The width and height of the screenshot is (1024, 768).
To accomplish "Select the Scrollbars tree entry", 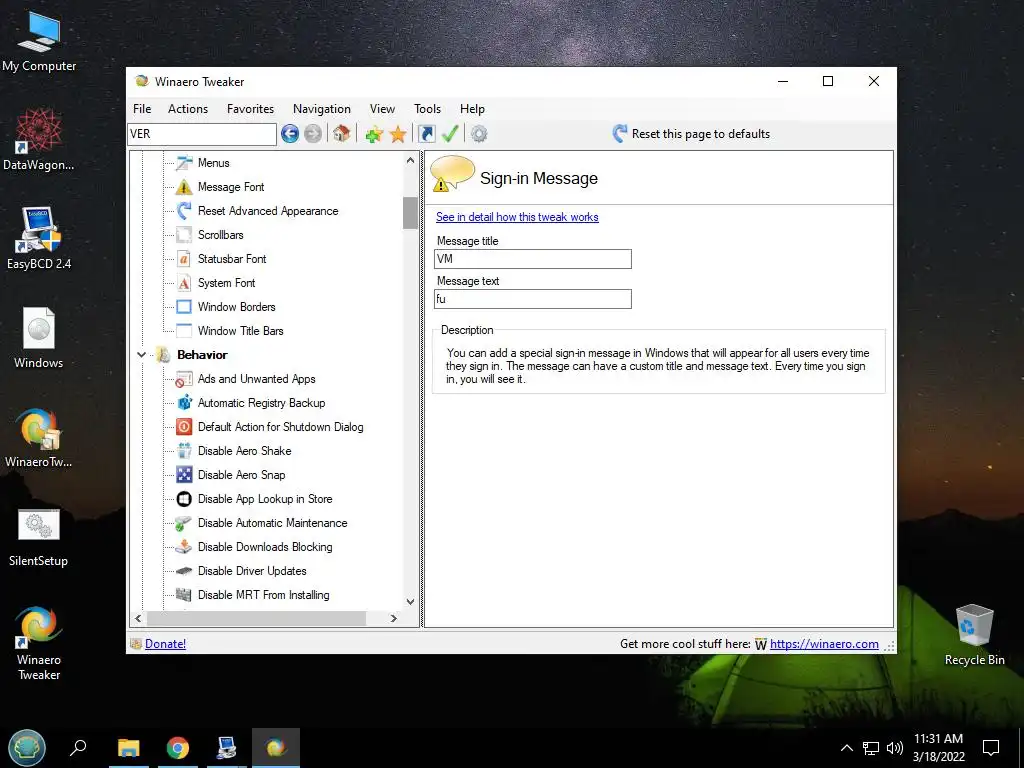I will (x=221, y=234).
